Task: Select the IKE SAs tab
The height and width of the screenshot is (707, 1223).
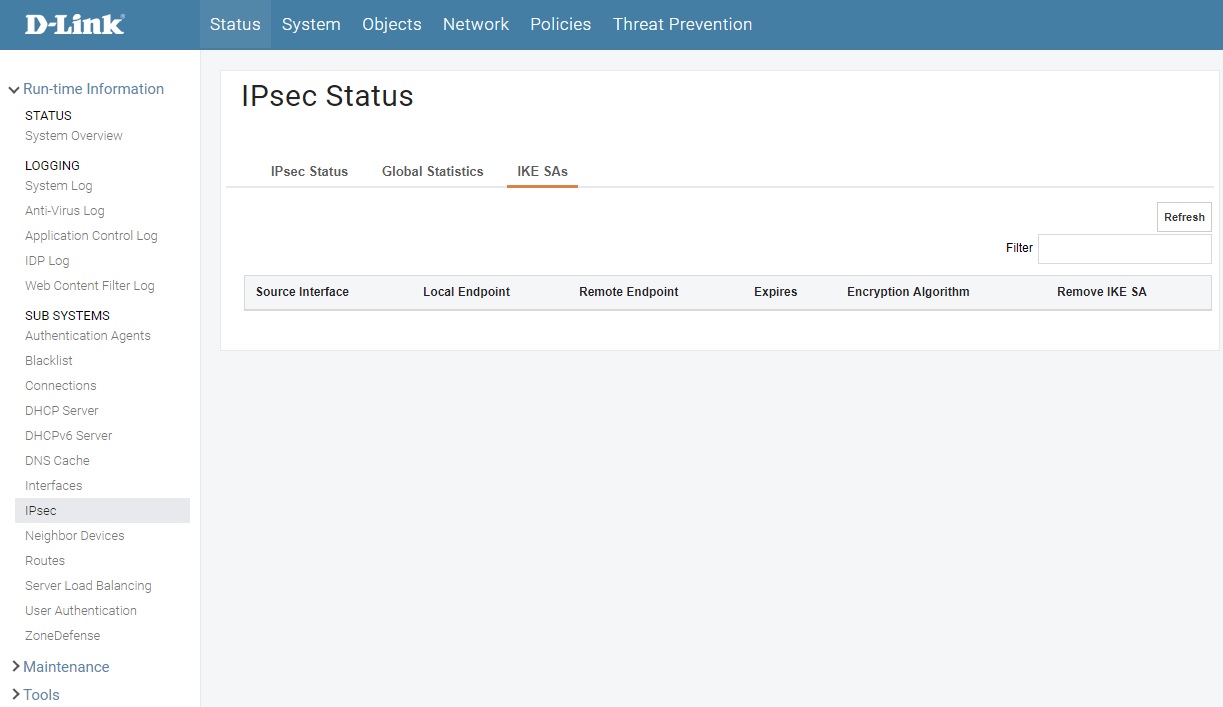Action: pyautogui.click(x=542, y=171)
